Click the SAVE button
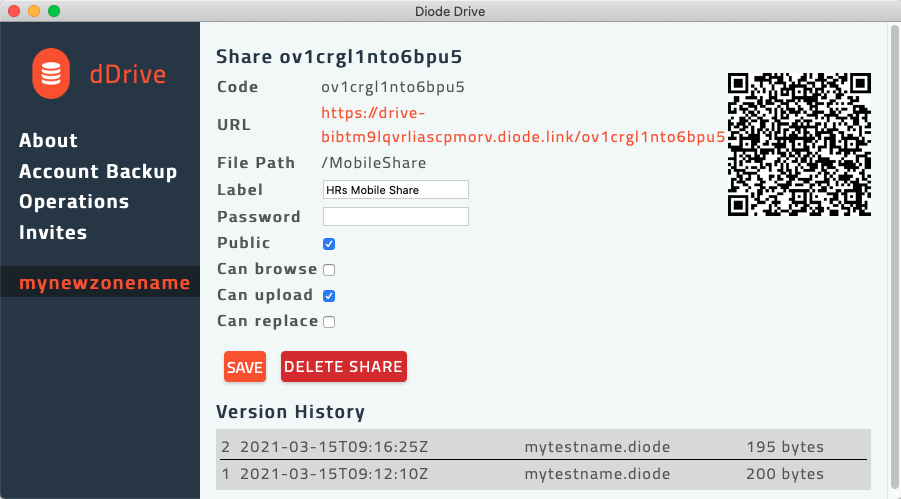The height and width of the screenshot is (499, 901). pos(245,367)
